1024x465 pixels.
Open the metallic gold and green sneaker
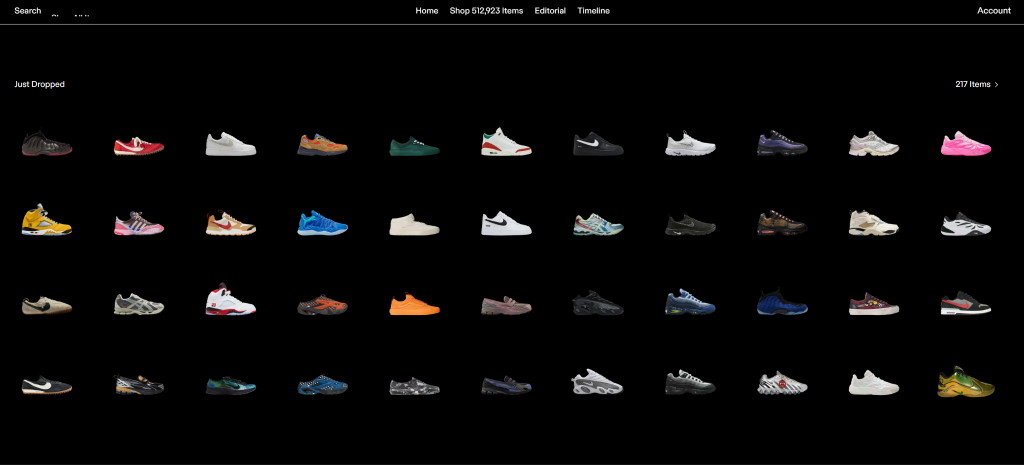(x=965, y=381)
